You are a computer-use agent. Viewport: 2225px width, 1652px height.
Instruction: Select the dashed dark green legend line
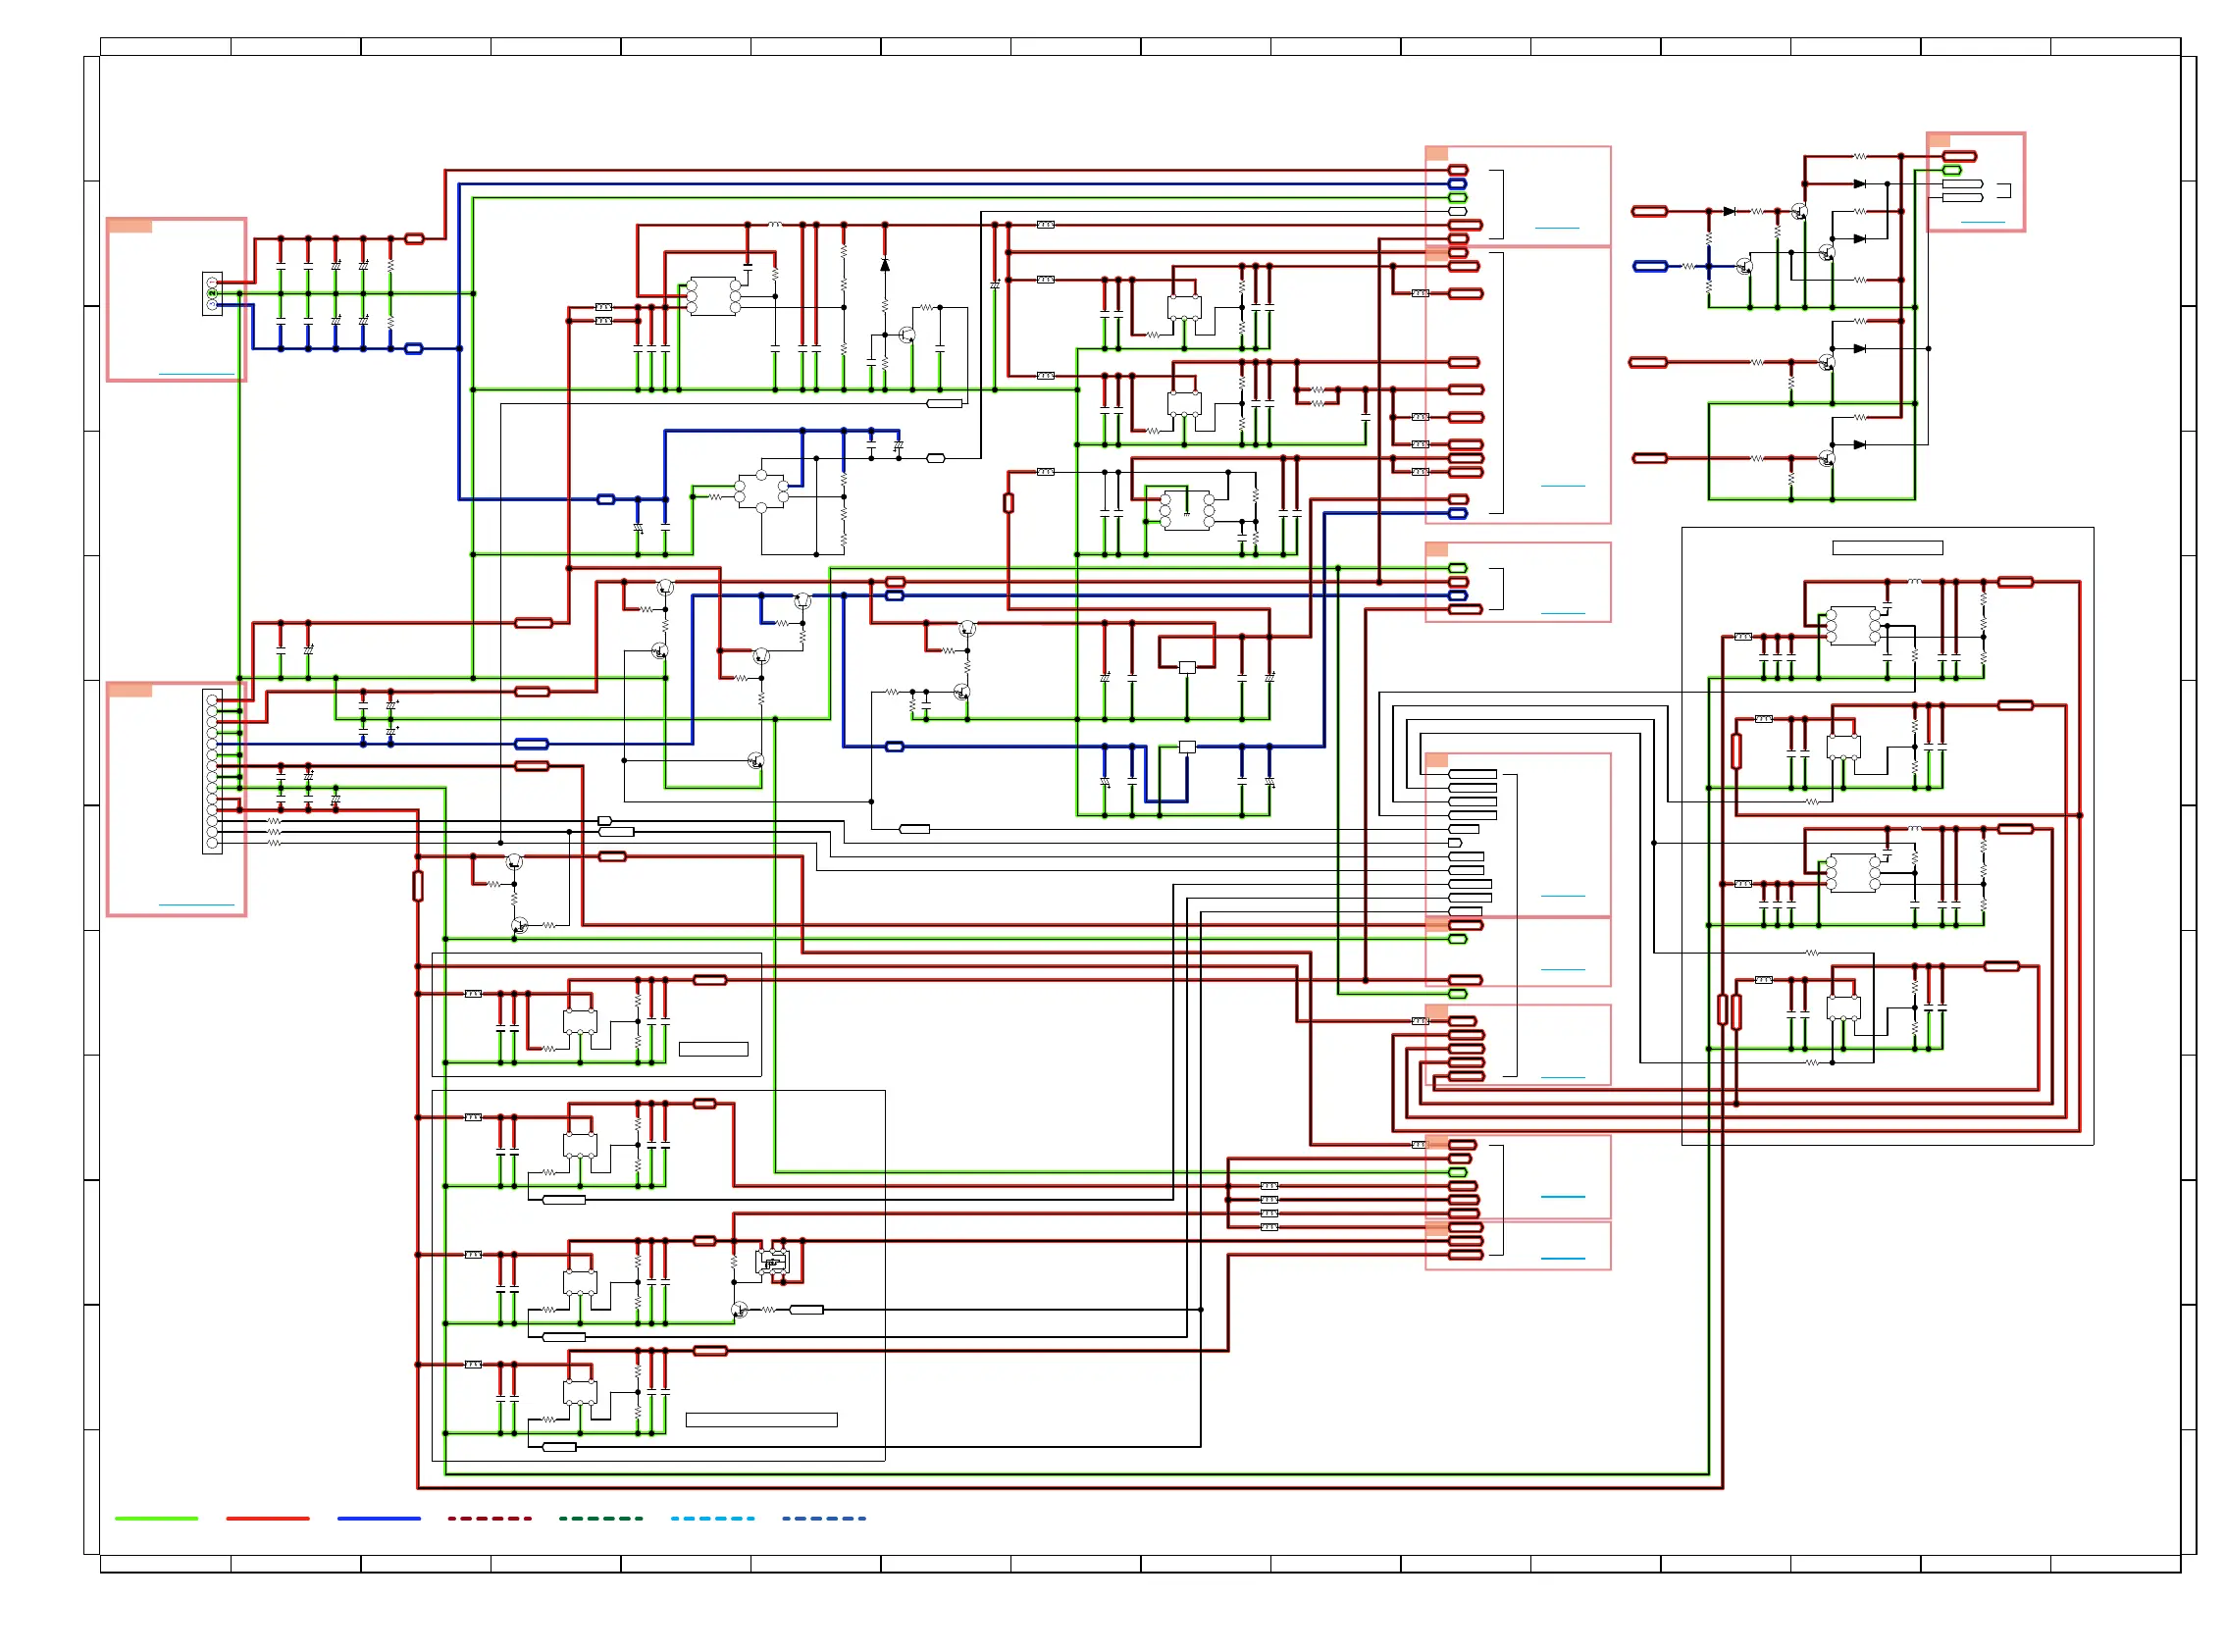[x=601, y=1518]
